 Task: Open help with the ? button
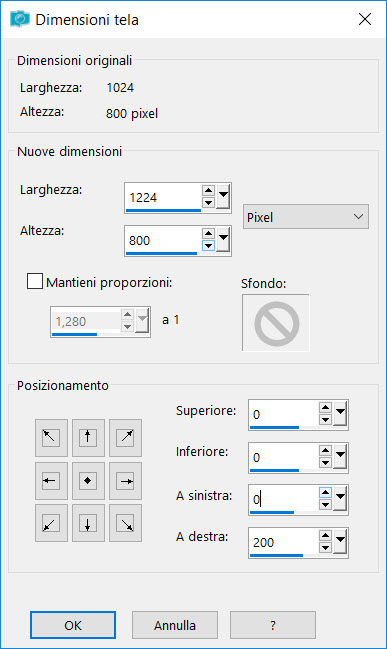(273, 625)
